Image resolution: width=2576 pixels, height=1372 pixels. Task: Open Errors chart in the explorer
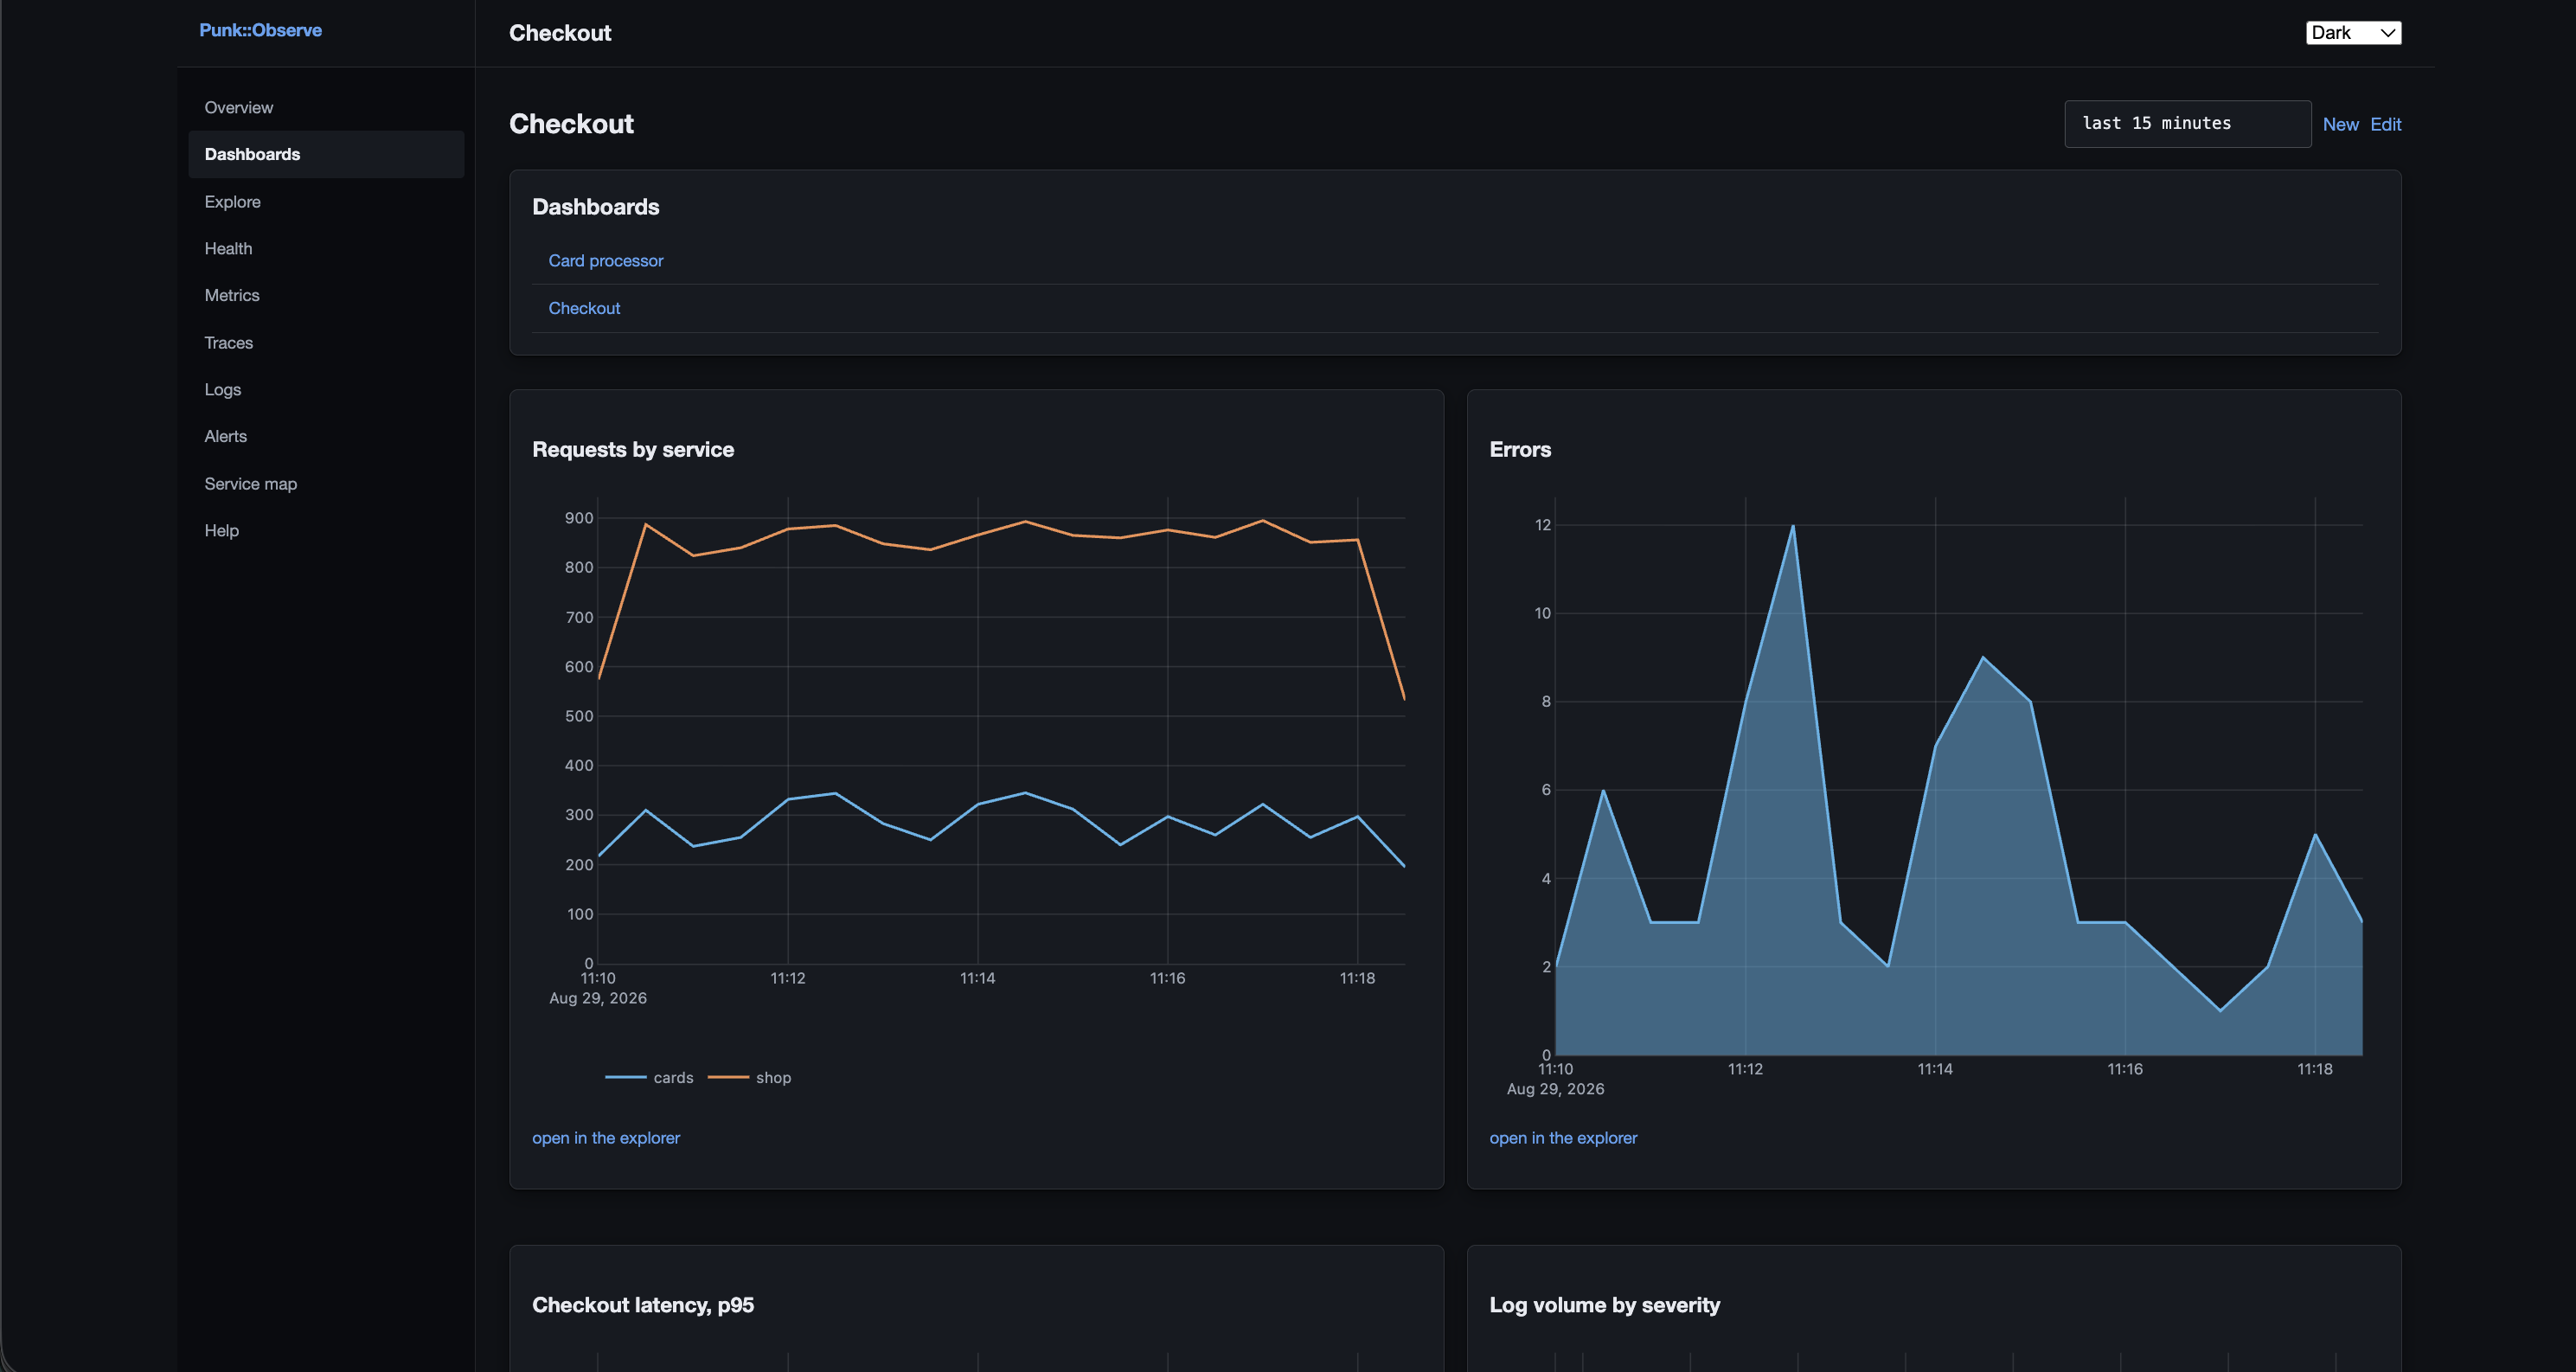[x=1563, y=1138]
